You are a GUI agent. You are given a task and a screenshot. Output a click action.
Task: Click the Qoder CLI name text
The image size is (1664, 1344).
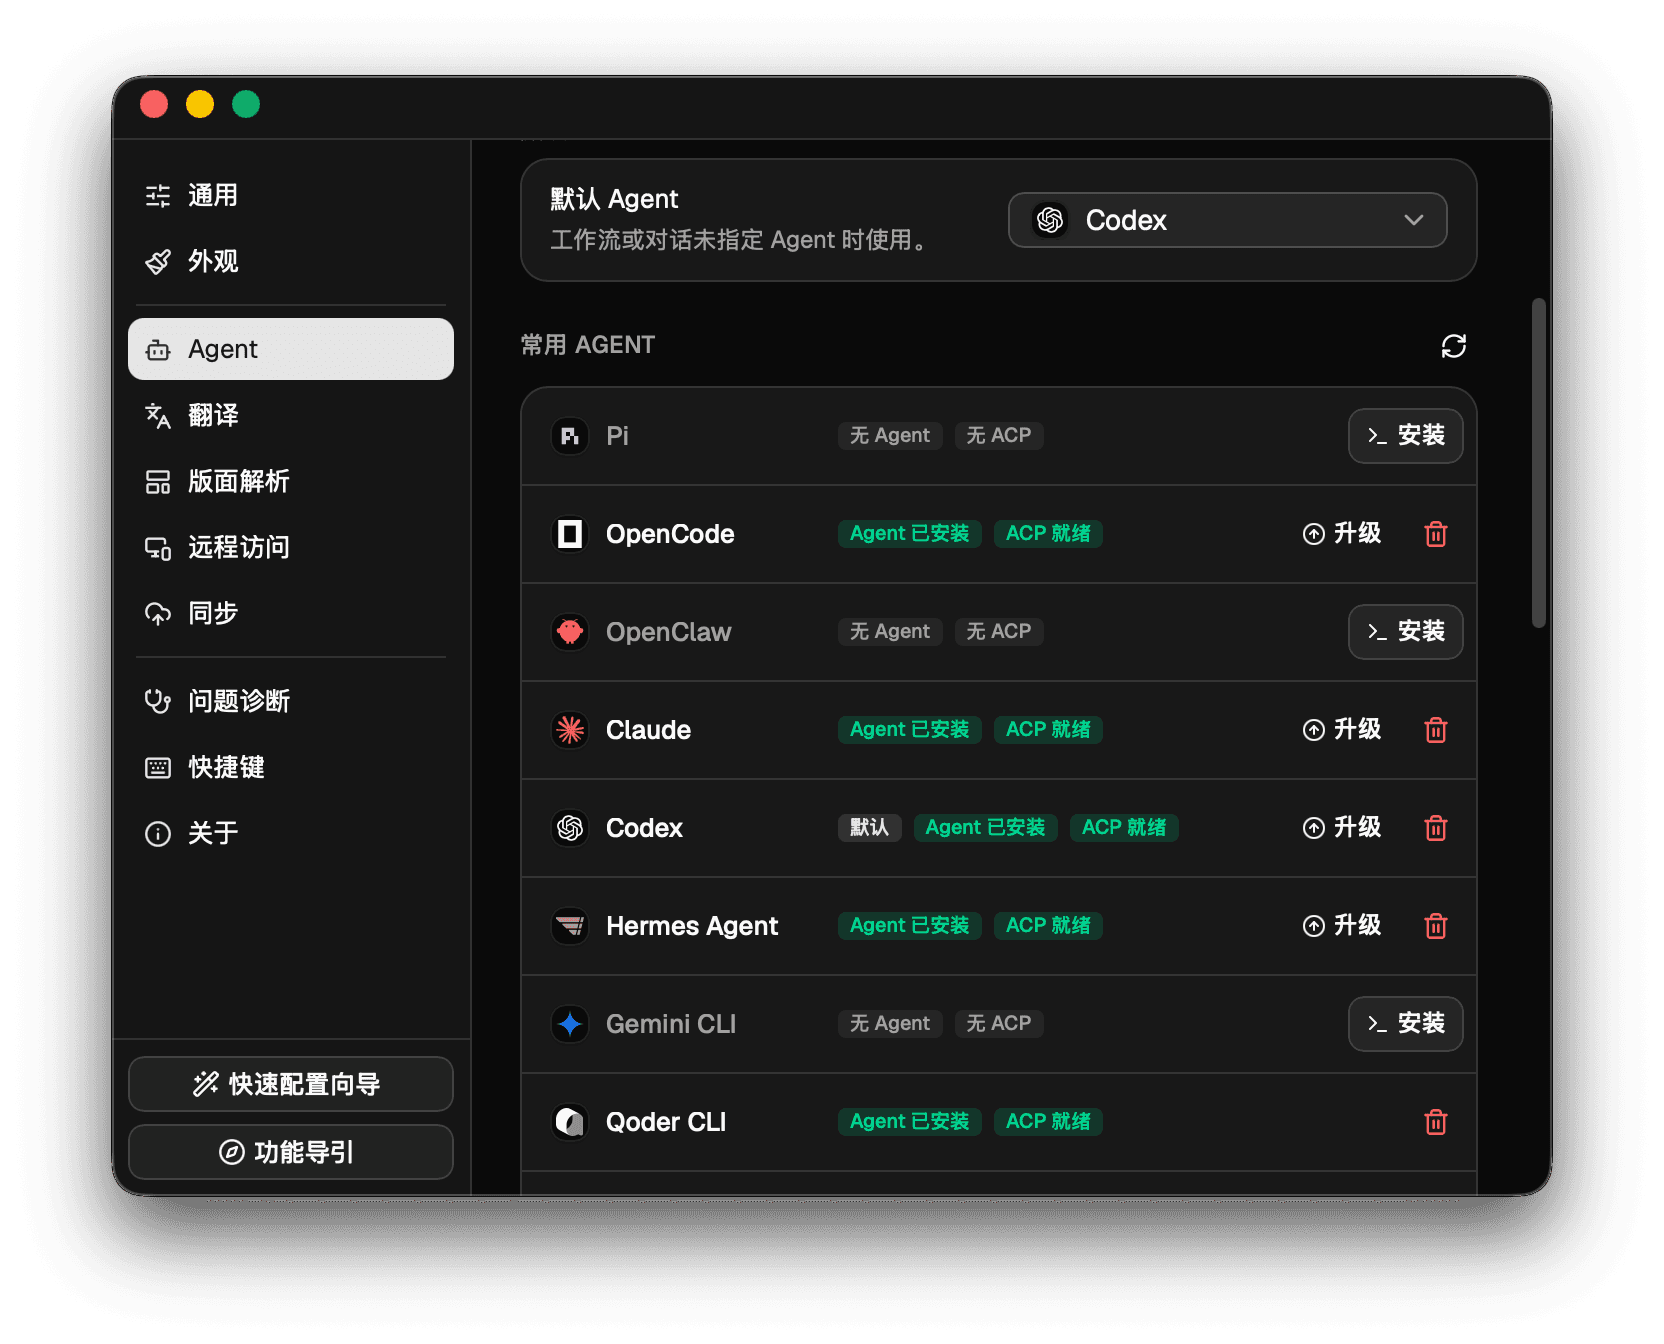click(x=666, y=1122)
